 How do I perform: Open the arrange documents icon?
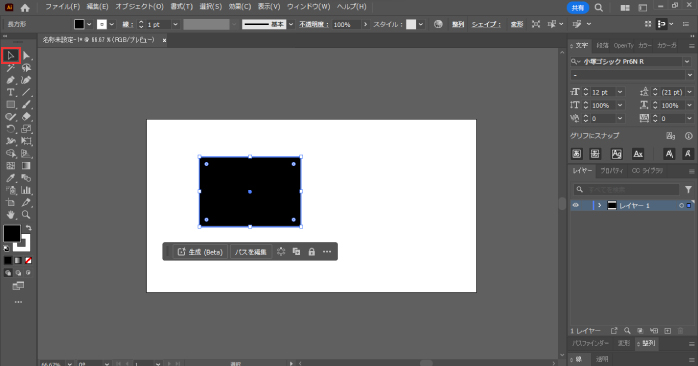click(x=625, y=8)
